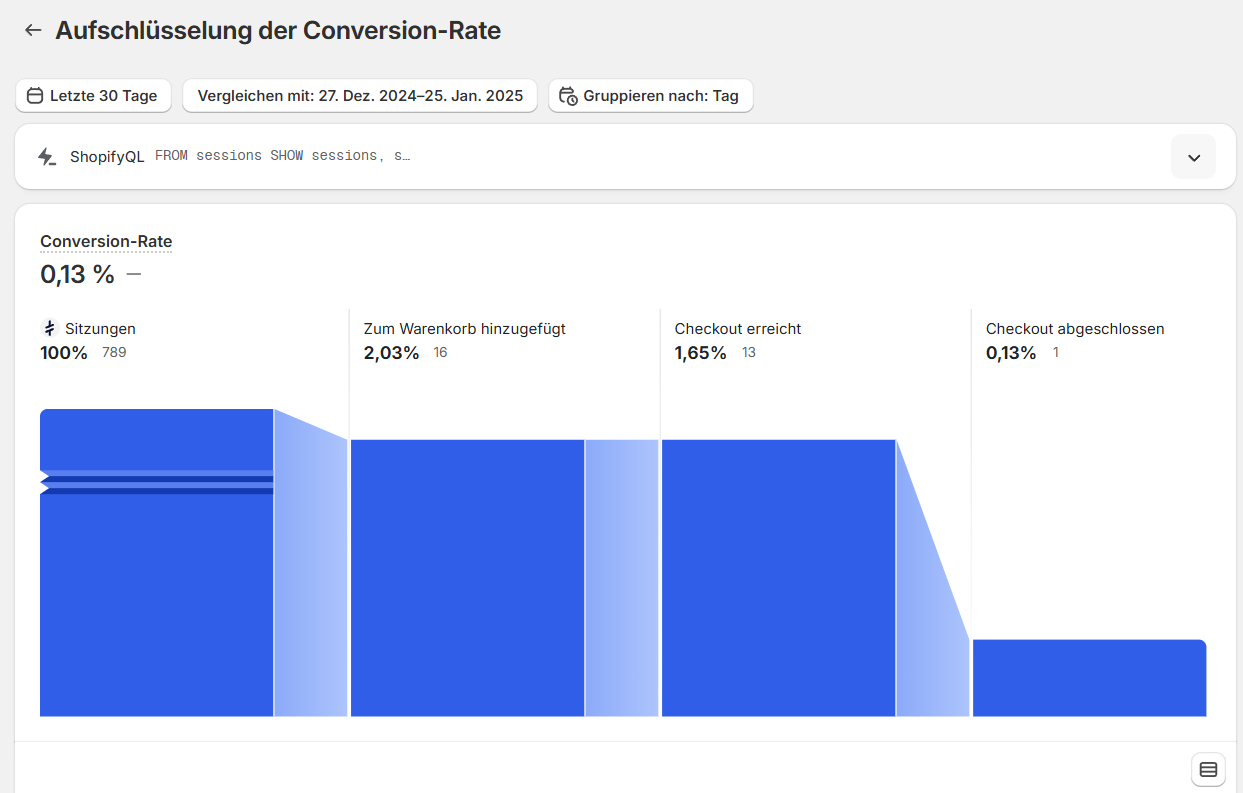Click the calendar icon for Letzte 30 Tage
The height and width of the screenshot is (793, 1243).
click(35, 96)
